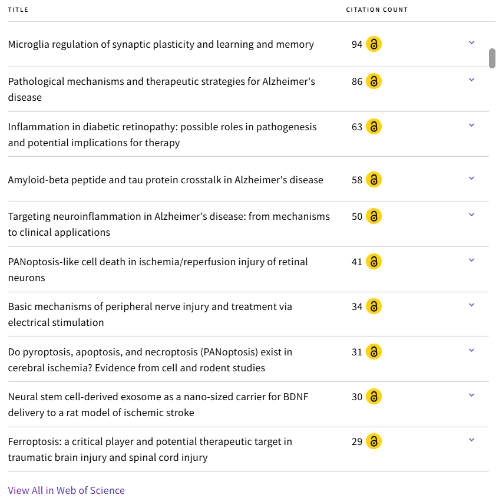Screen dimensions: 499x498
Task: Click the Citation Count column header
Action: 377,10
